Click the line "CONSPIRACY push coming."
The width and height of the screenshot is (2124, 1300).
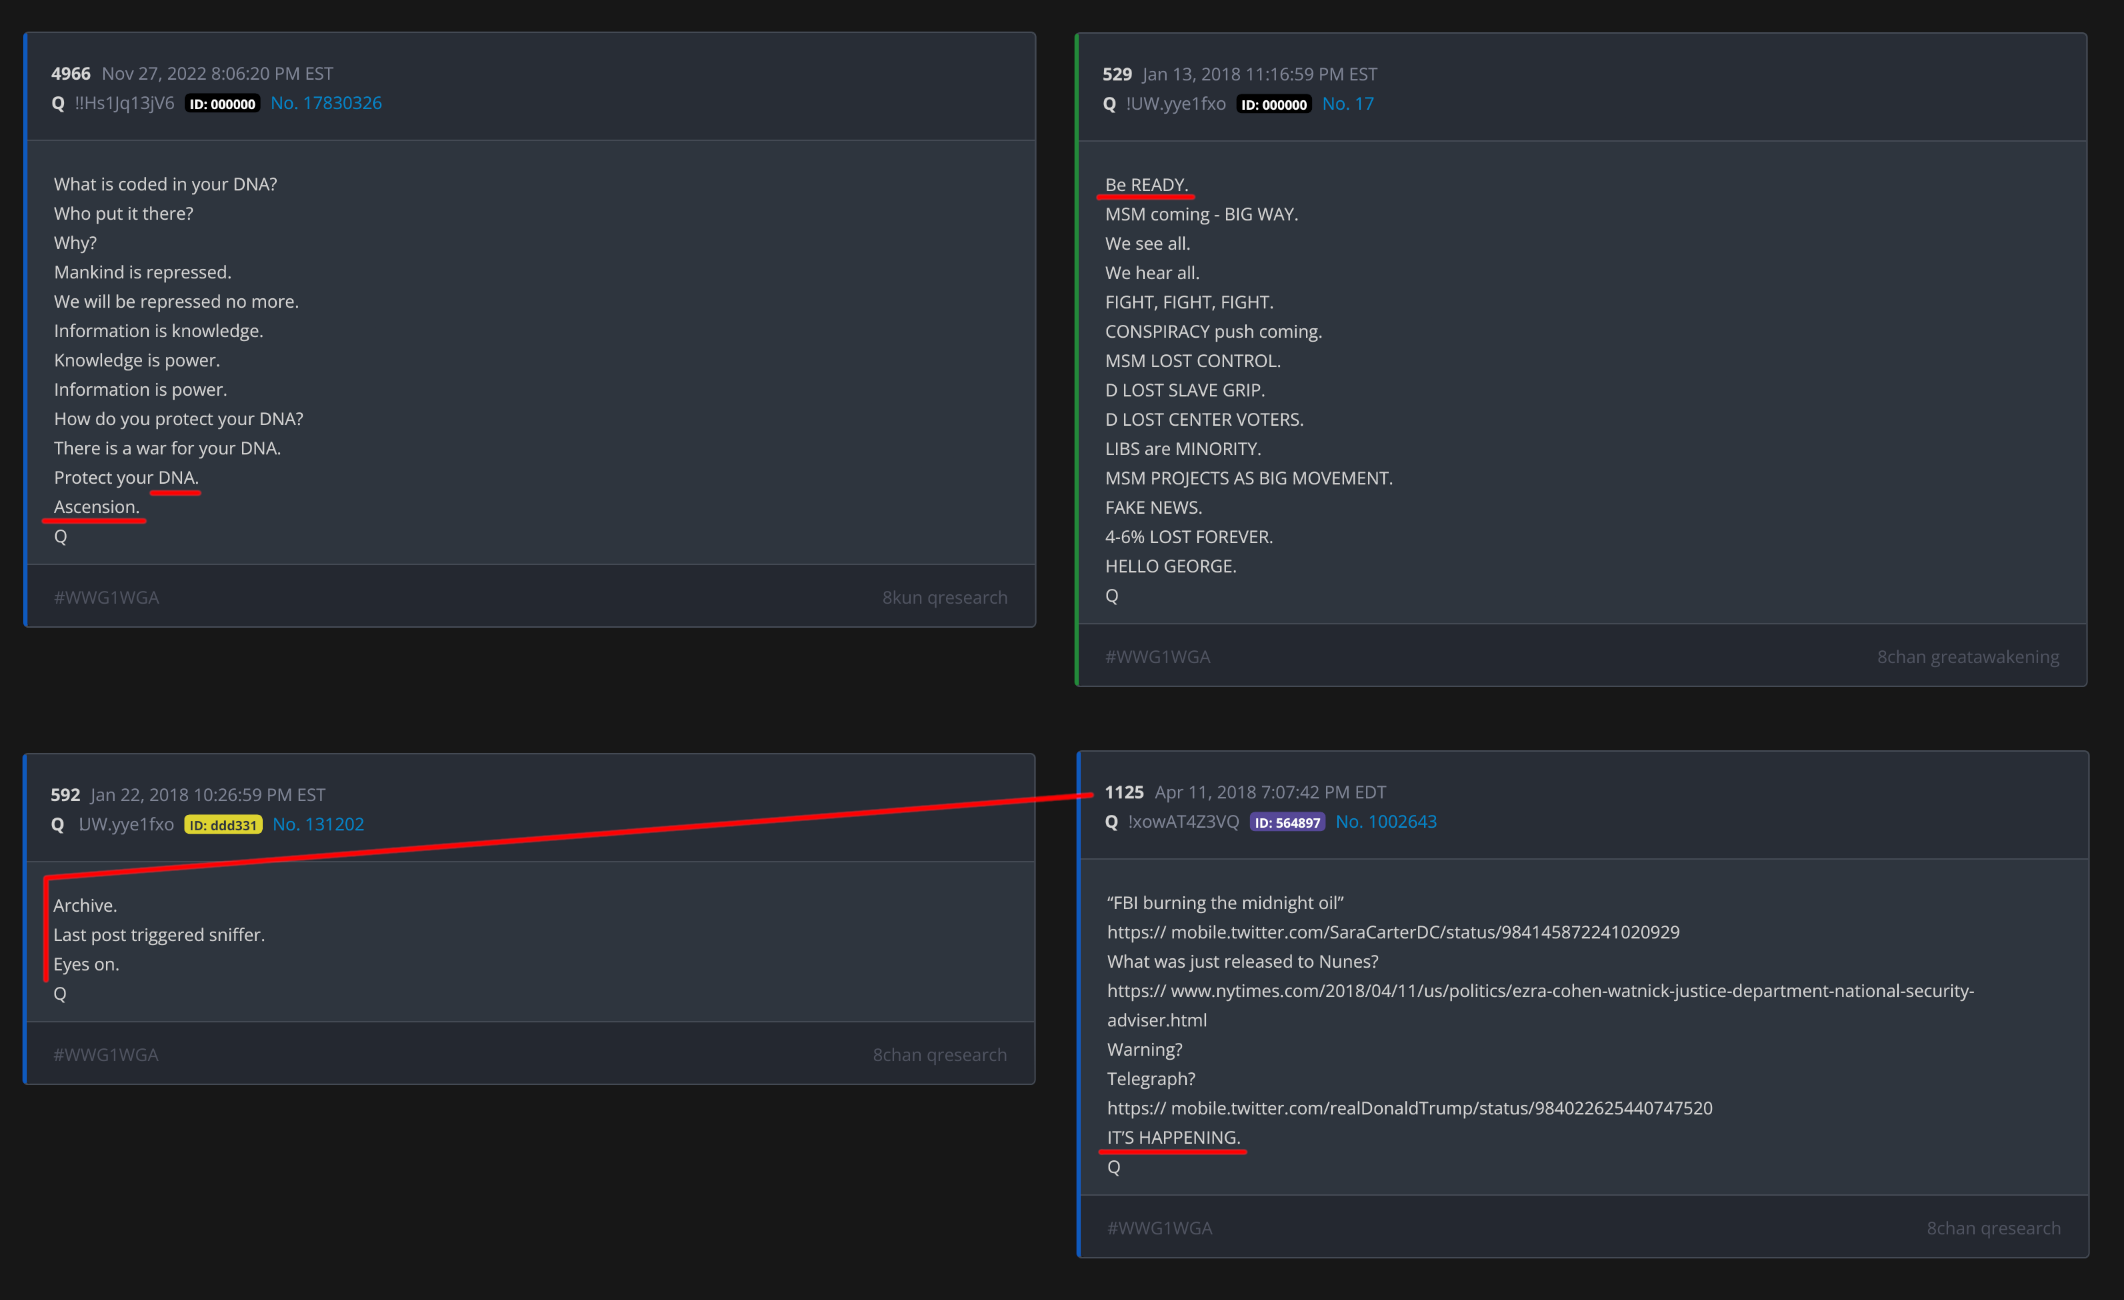(1214, 331)
